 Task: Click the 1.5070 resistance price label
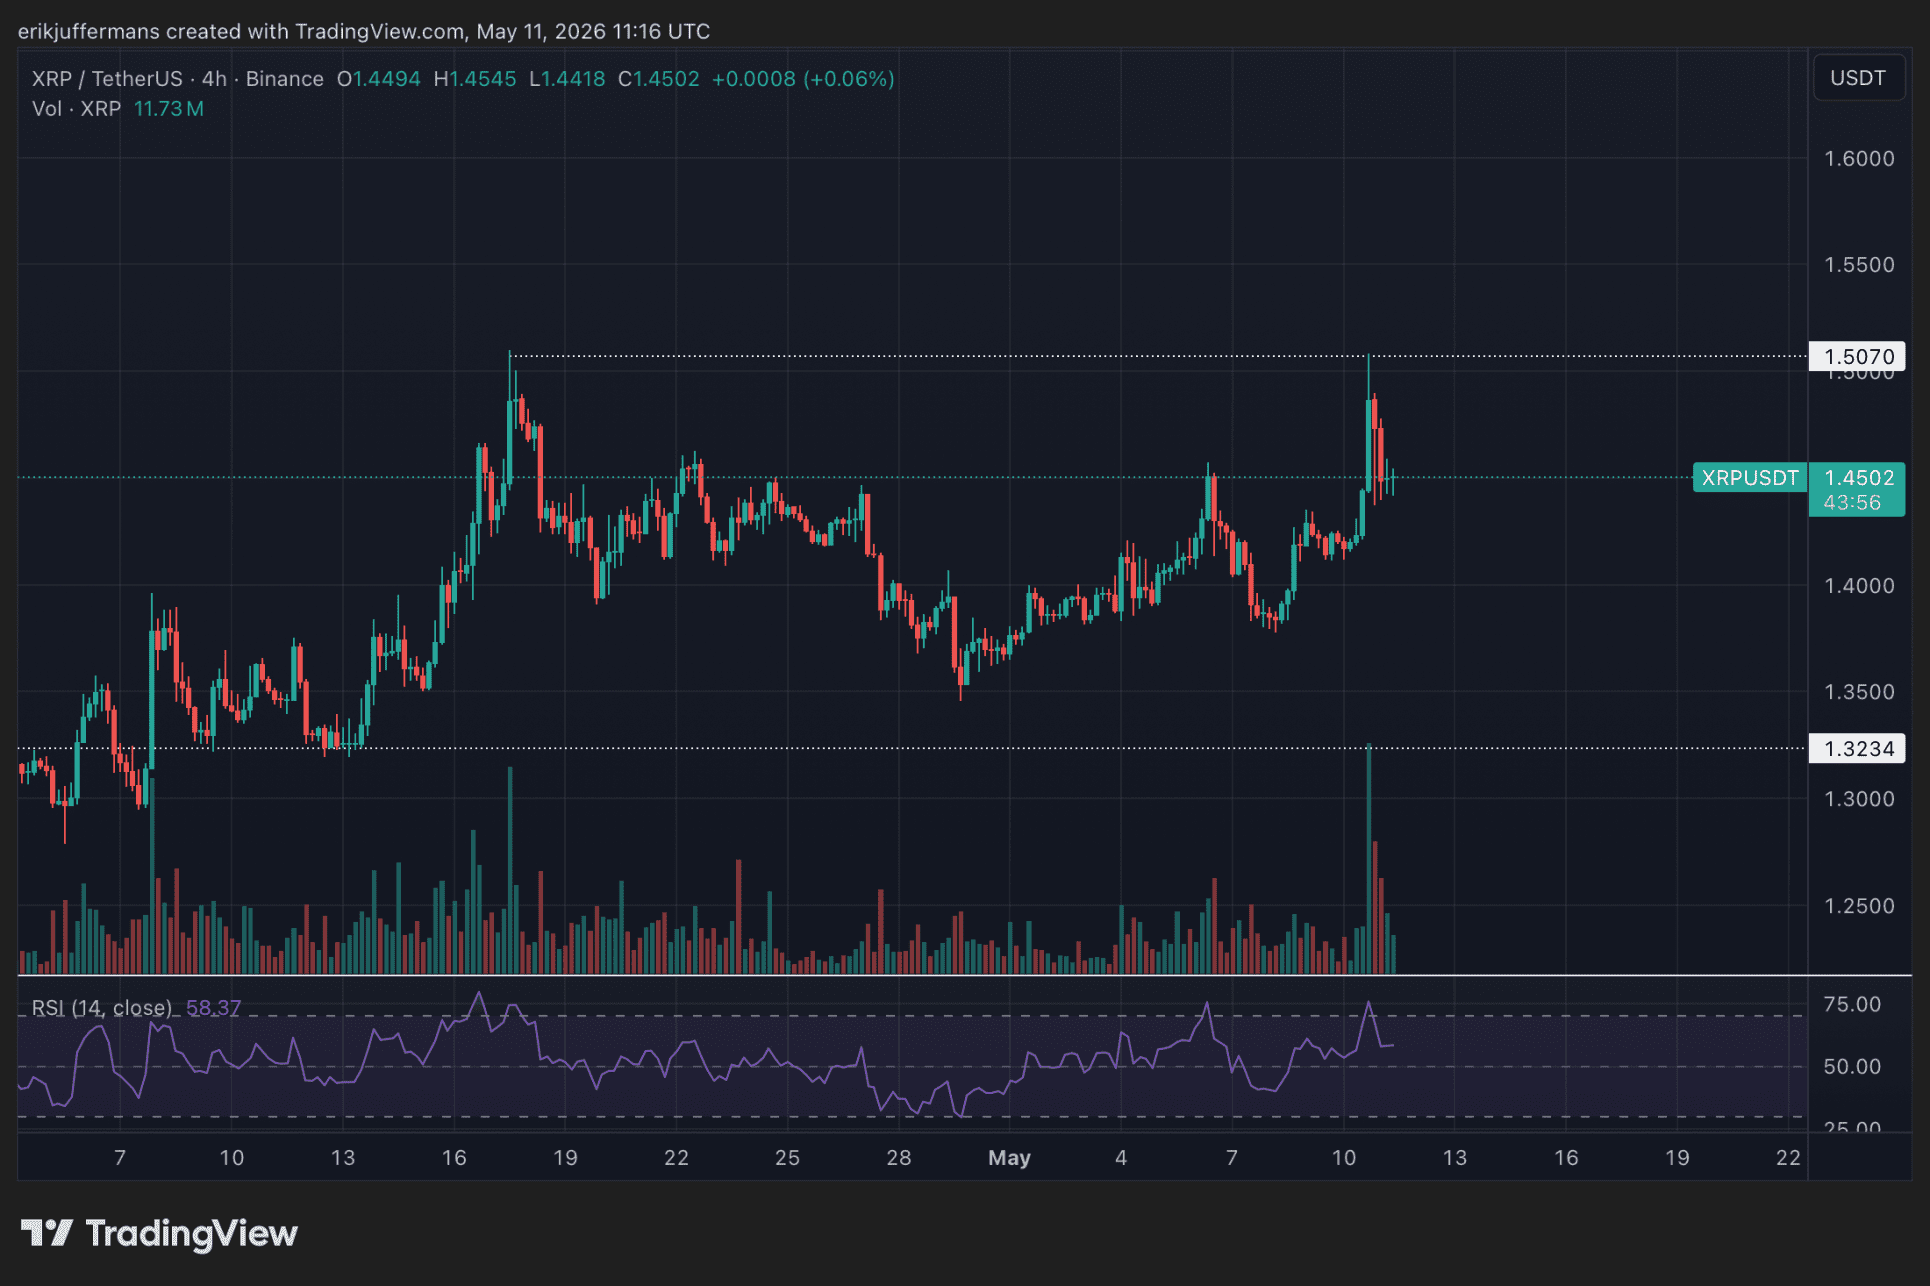1857,357
